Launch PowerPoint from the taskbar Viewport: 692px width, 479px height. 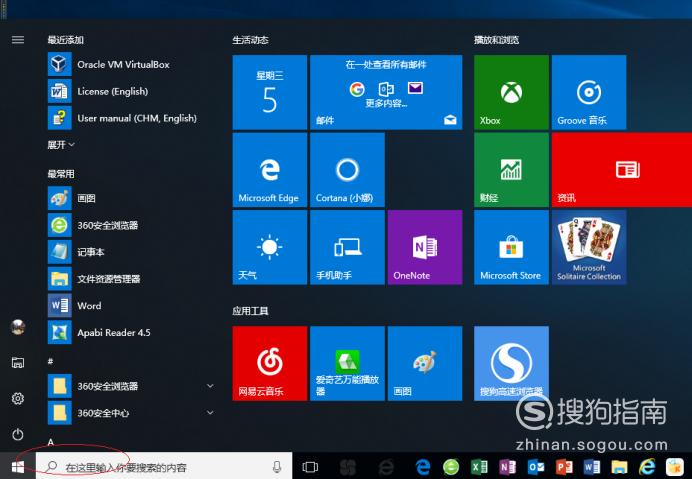(564, 467)
